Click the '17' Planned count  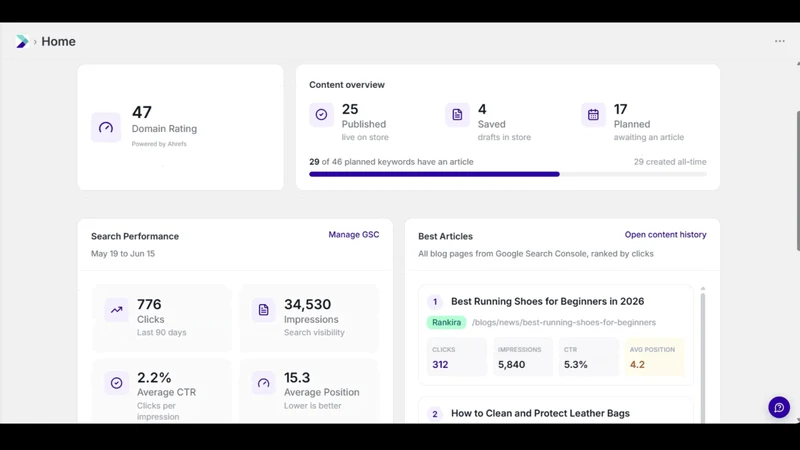click(620, 109)
